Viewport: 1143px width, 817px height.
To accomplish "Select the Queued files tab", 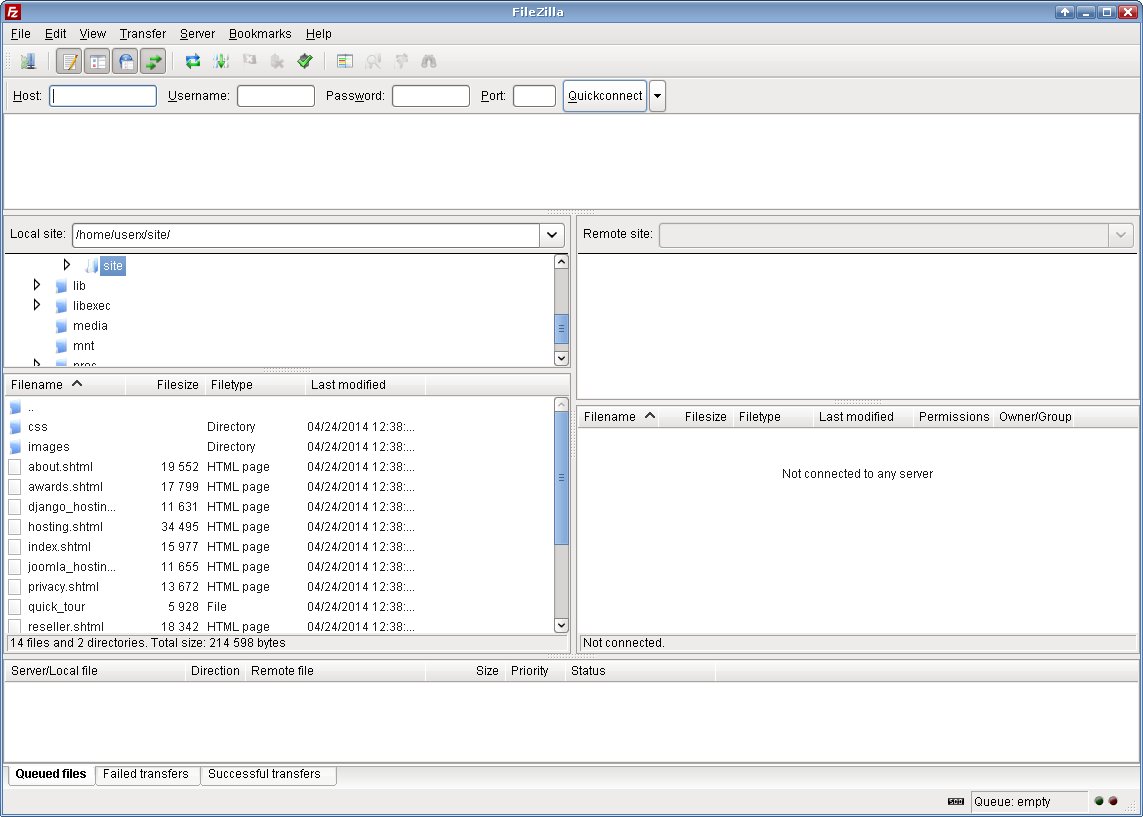I will click(x=51, y=774).
